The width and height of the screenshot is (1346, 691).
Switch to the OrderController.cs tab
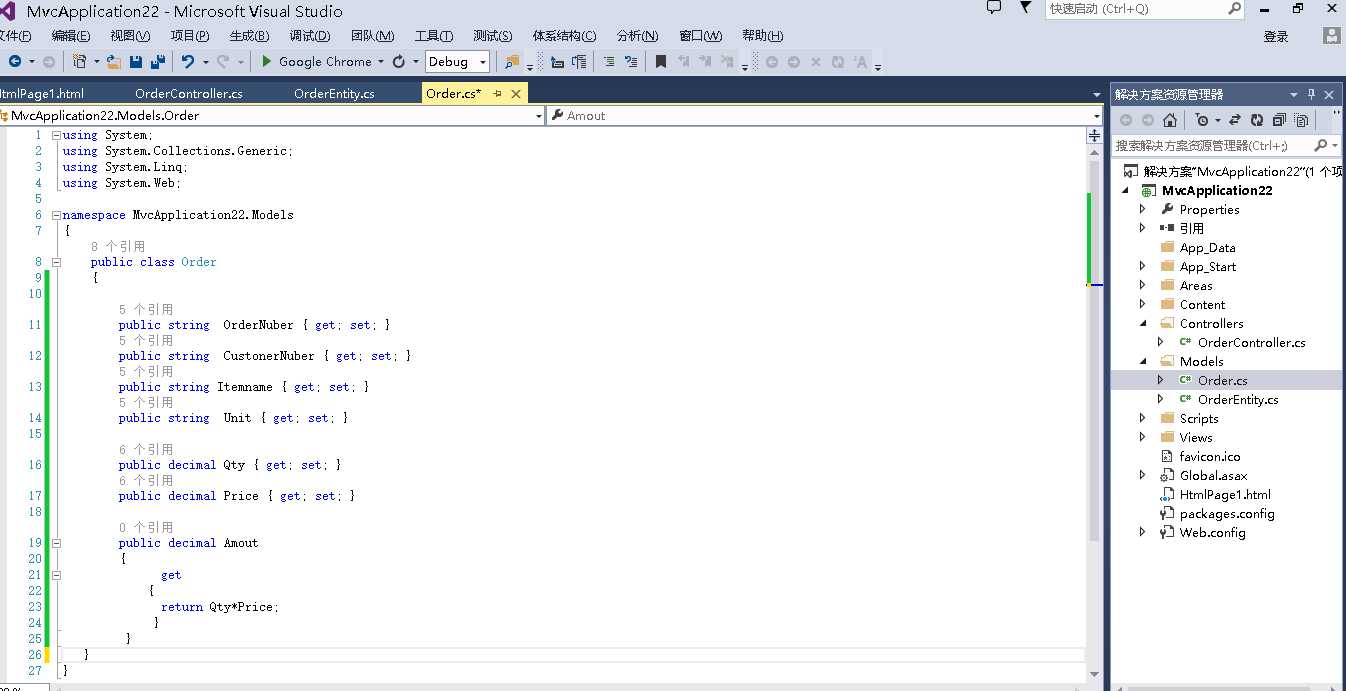[x=189, y=94]
